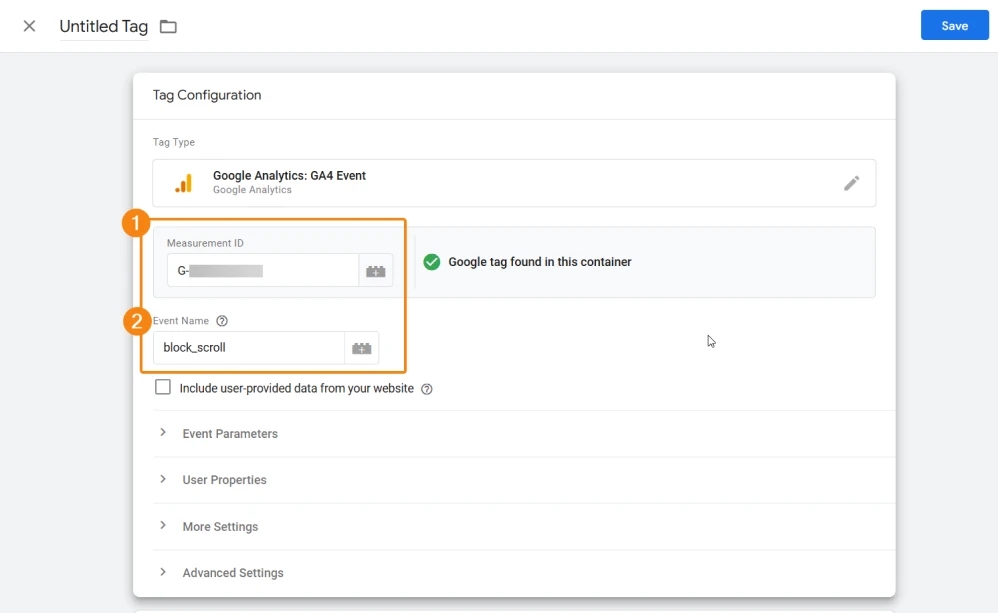Click the green check status icon
This screenshot has width=998, height=613.
[x=432, y=262]
